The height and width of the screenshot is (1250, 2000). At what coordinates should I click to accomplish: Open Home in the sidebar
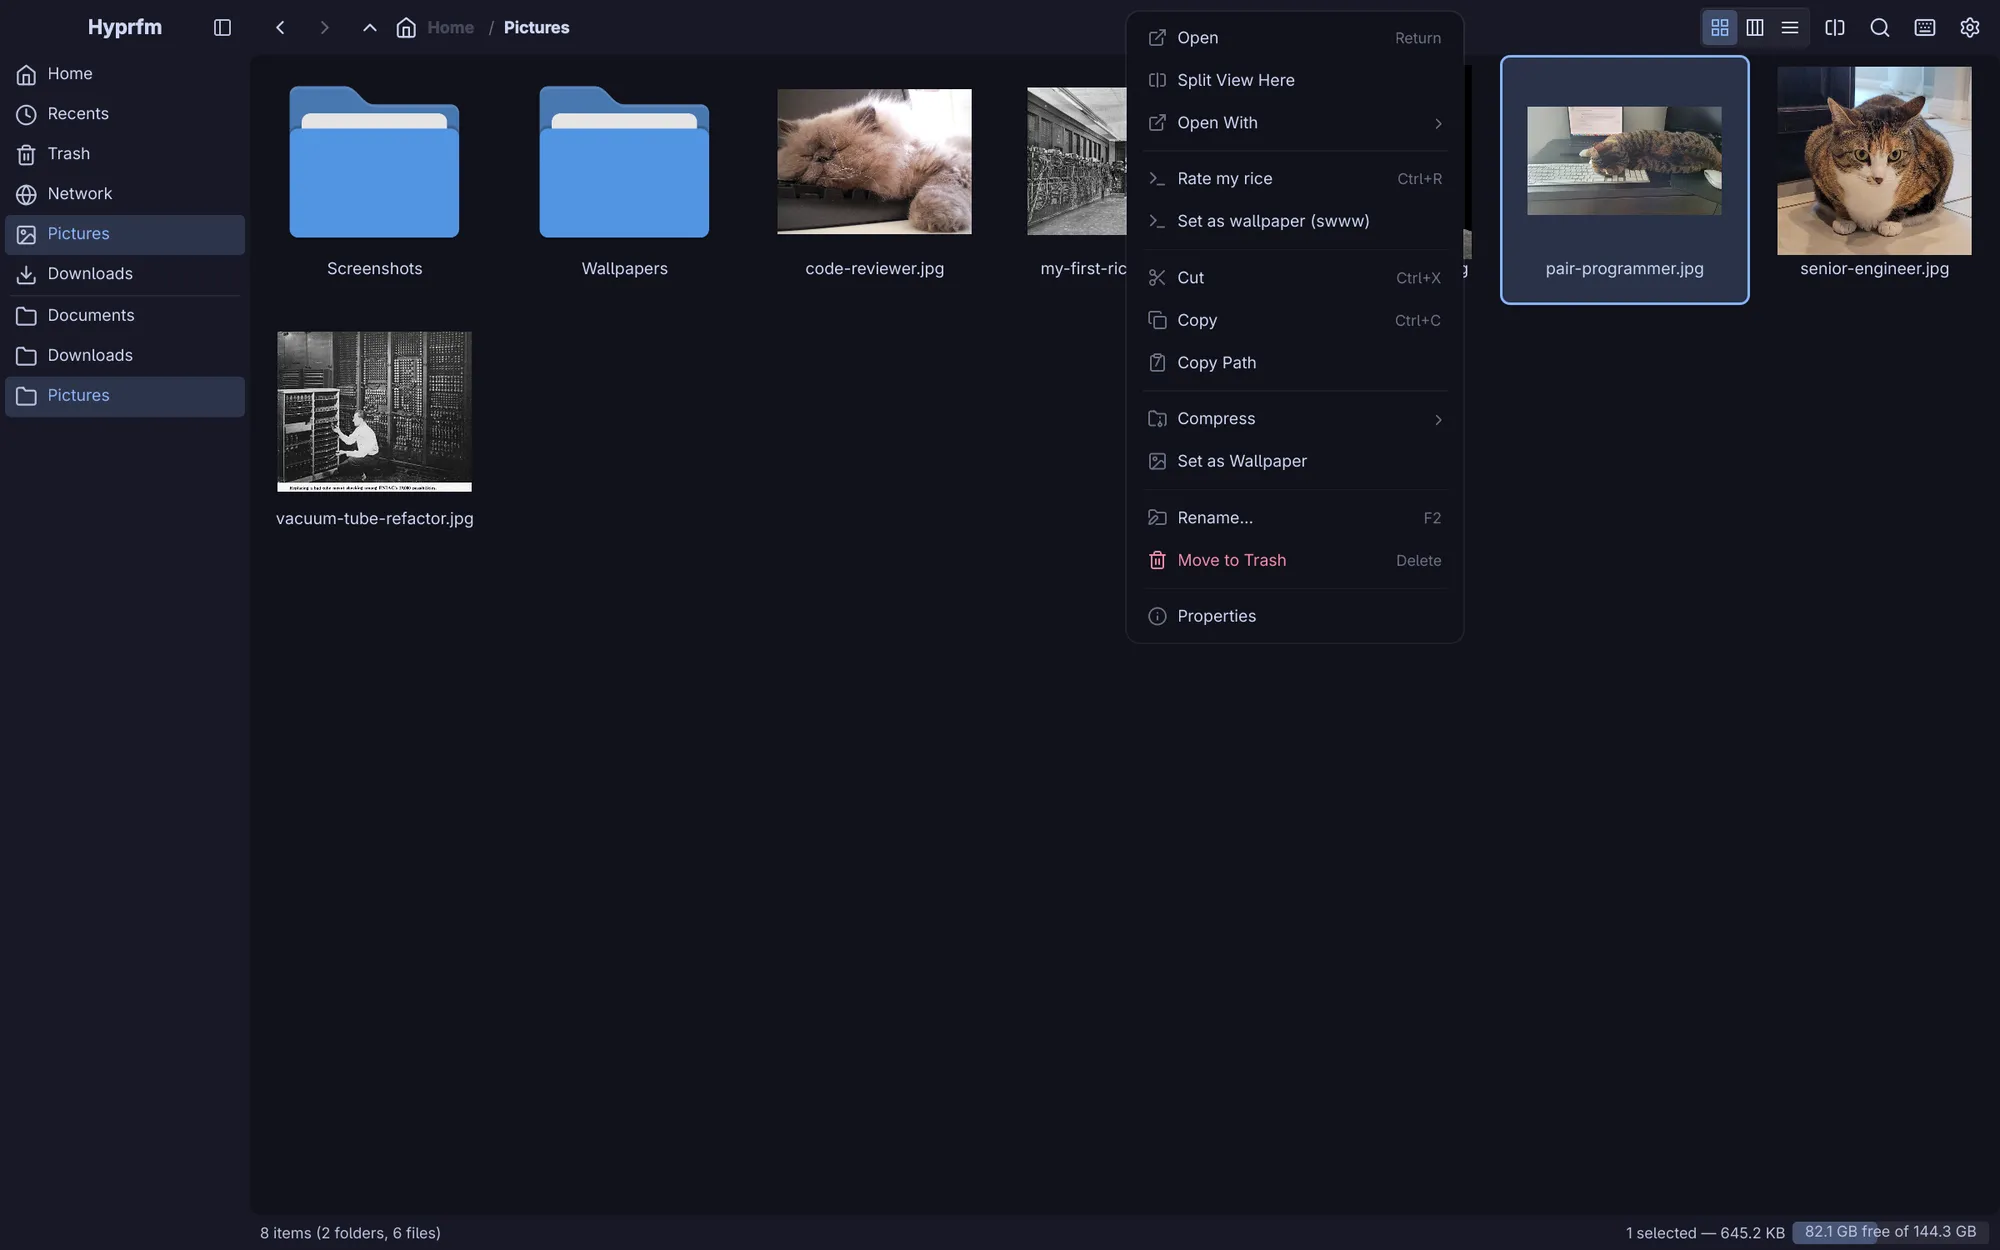[x=125, y=74]
